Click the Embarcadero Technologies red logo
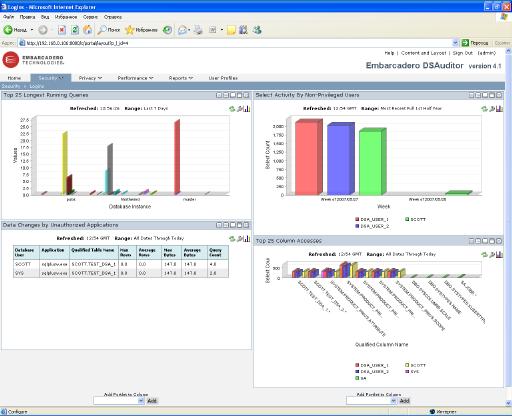This screenshot has width=512, height=416. [x=11, y=60]
